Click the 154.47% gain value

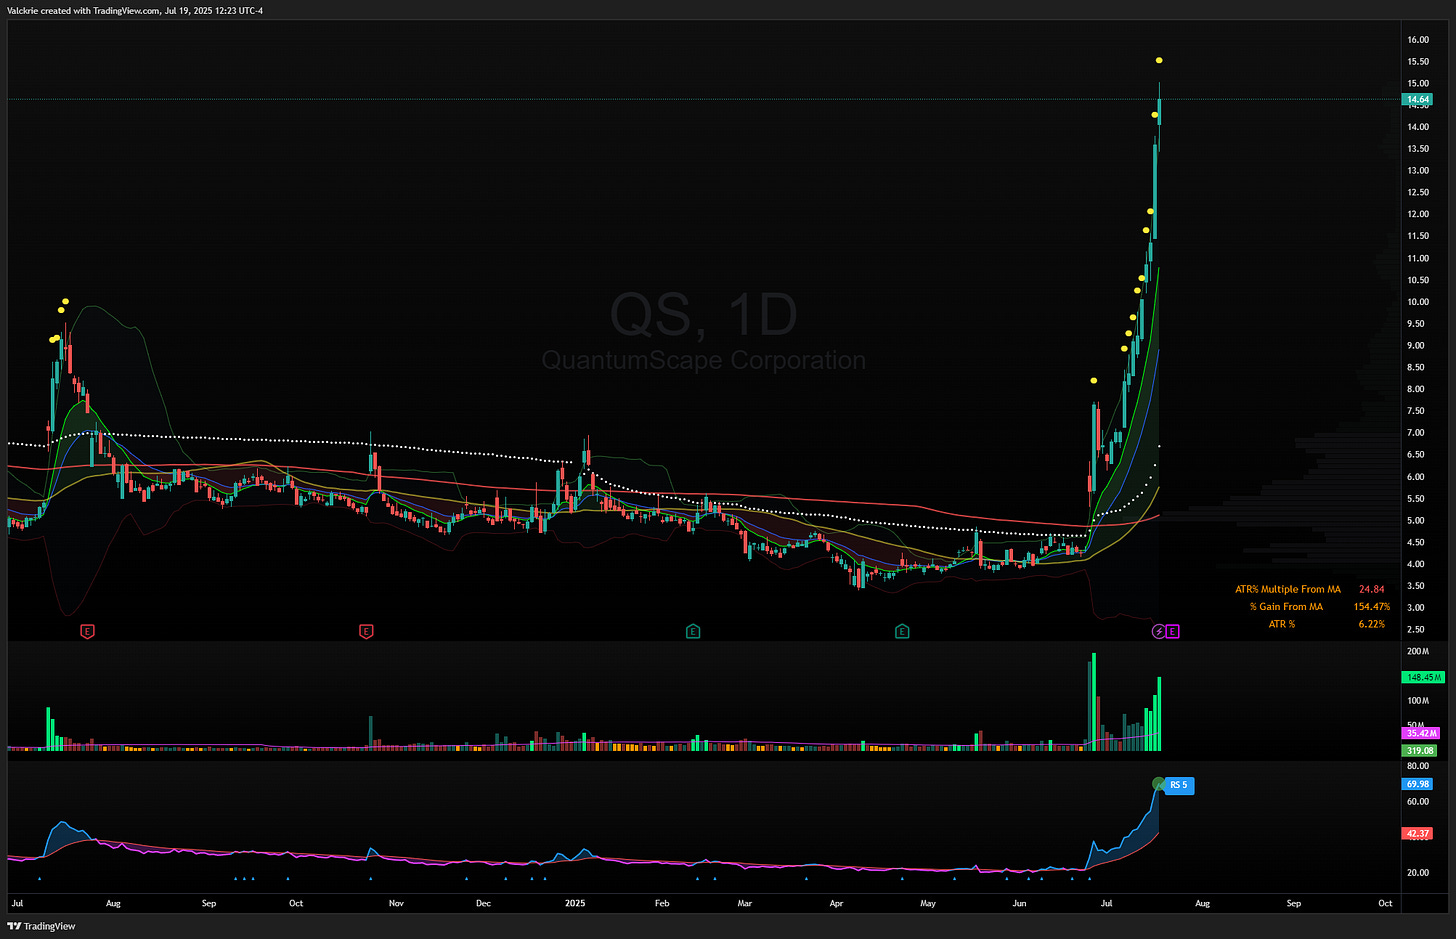click(x=1371, y=607)
